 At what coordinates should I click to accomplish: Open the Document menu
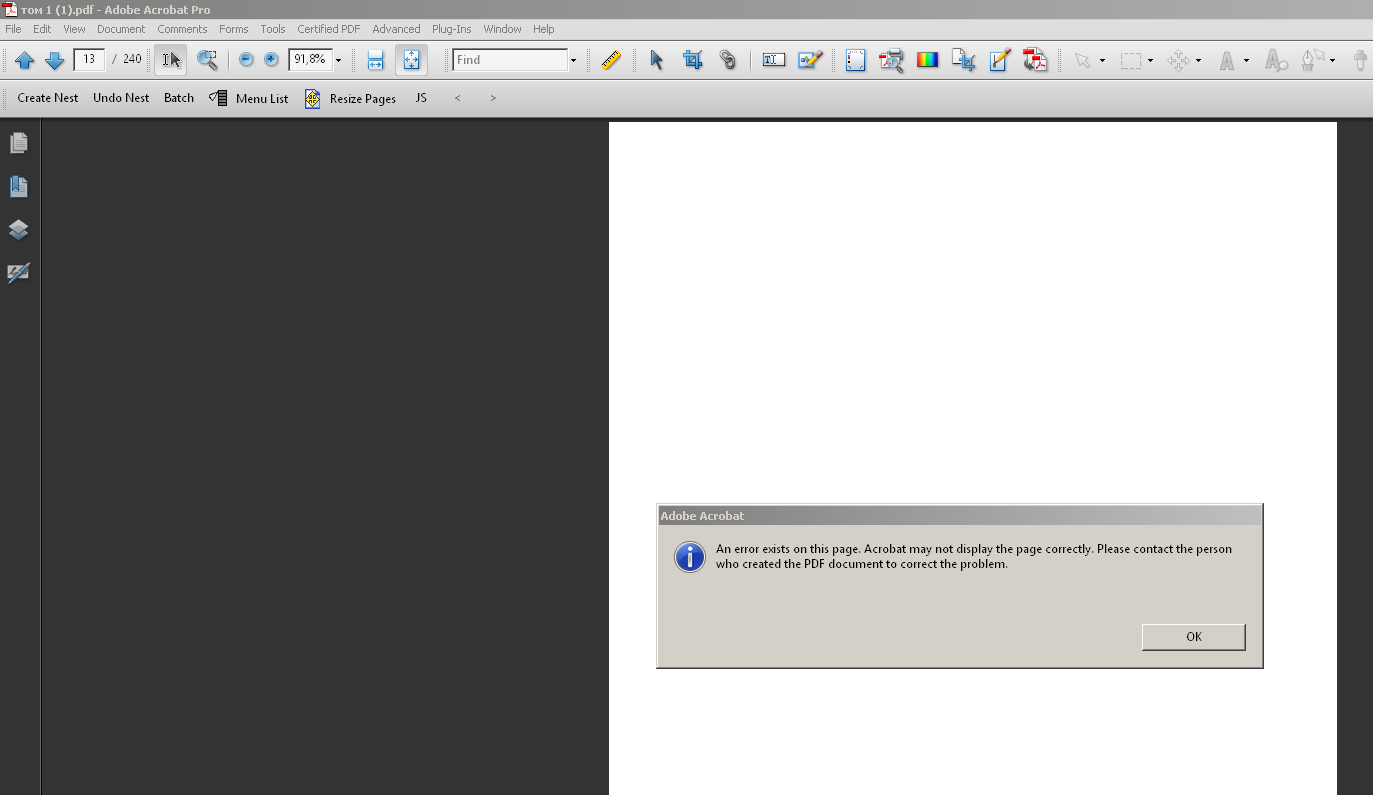click(x=121, y=29)
